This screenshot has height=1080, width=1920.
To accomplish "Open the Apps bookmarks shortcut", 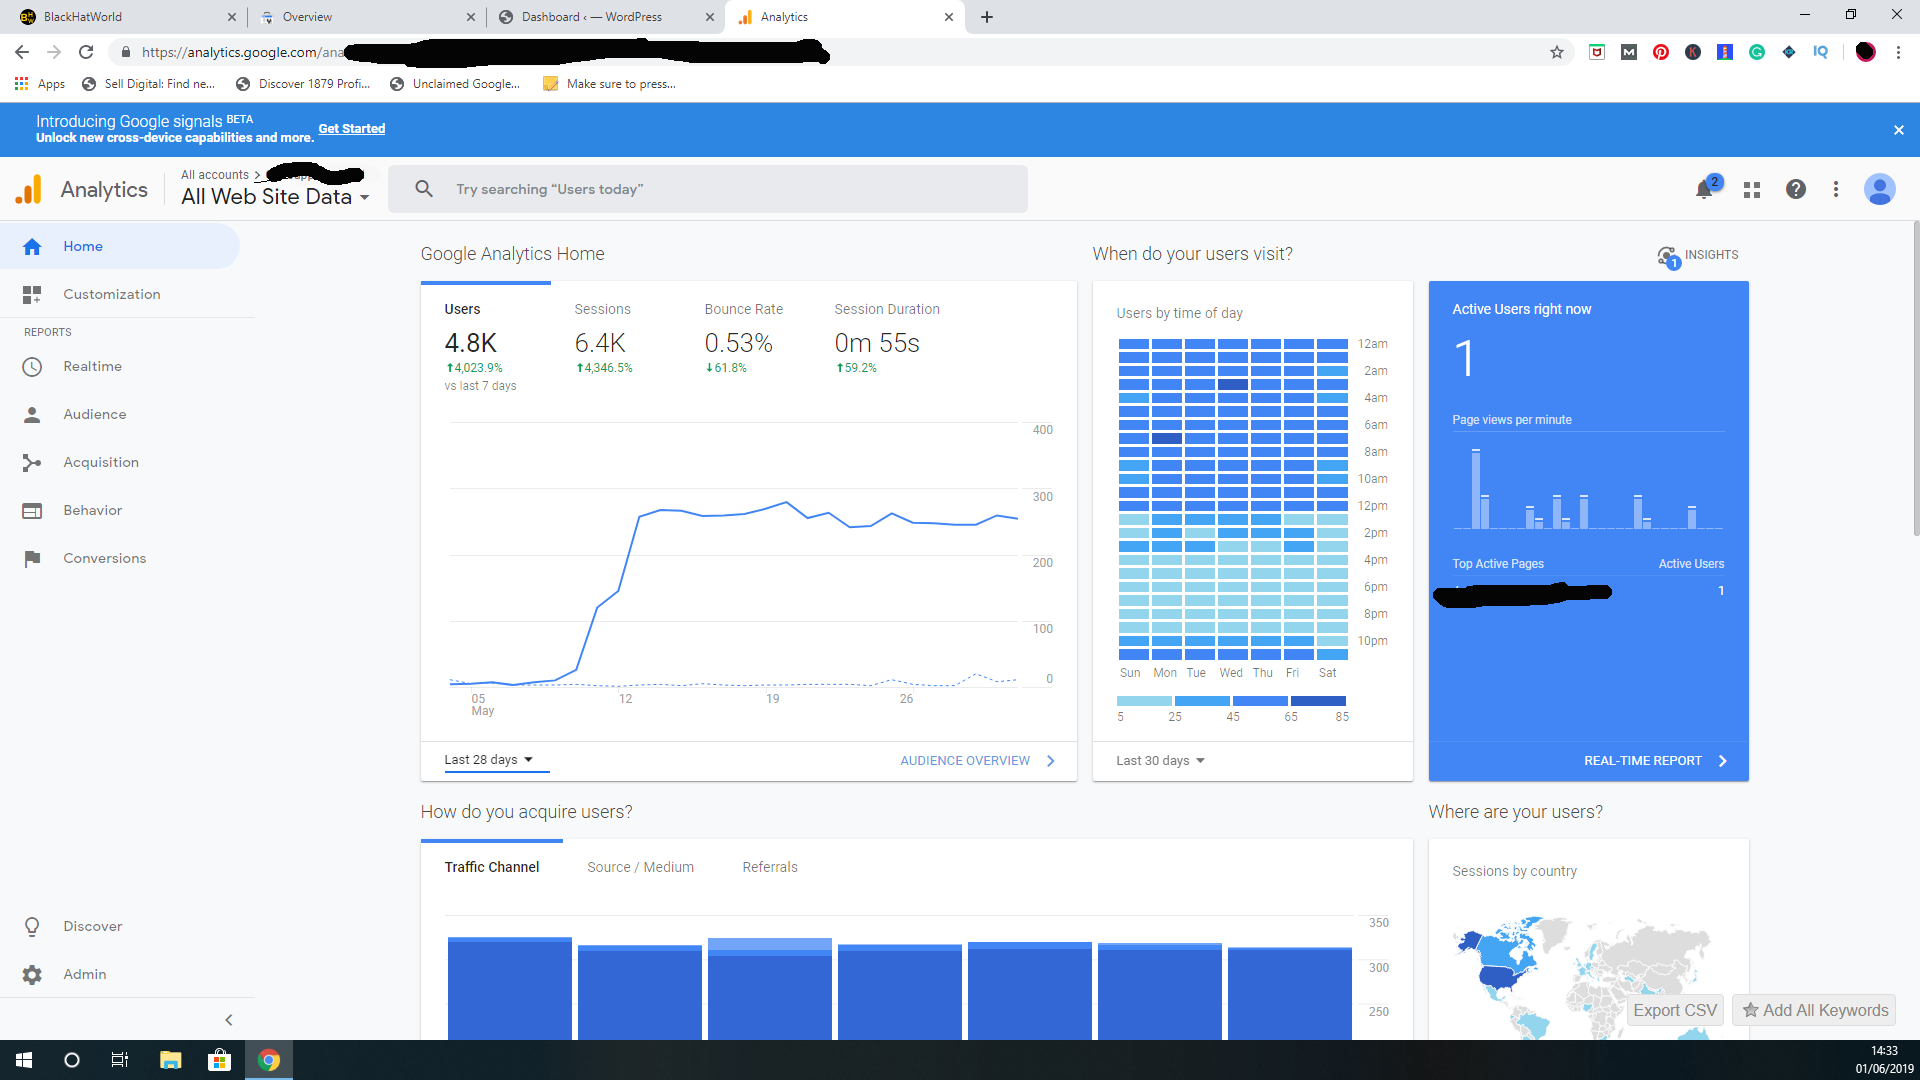I will (x=40, y=84).
